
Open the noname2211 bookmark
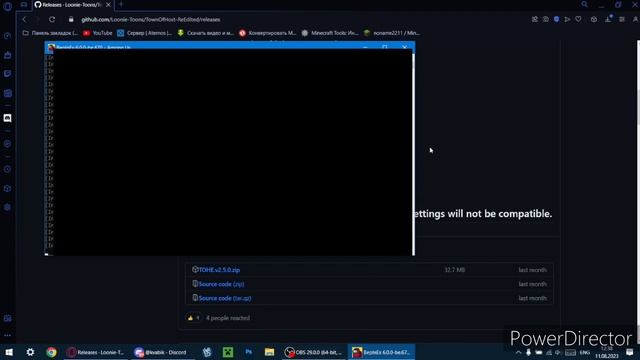pyautogui.click(x=392, y=33)
